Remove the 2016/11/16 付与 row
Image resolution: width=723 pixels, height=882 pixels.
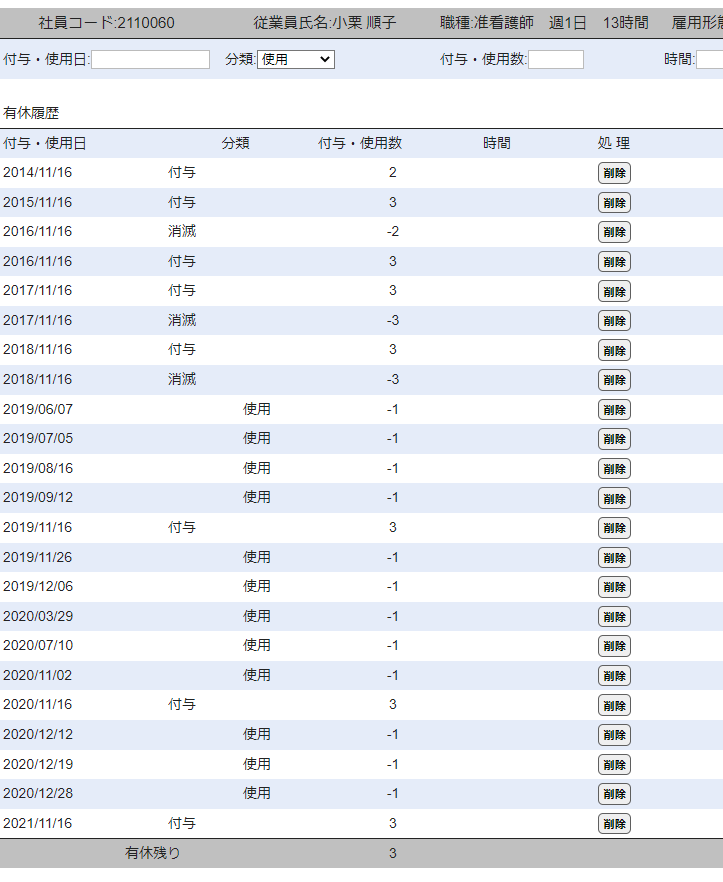point(614,262)
